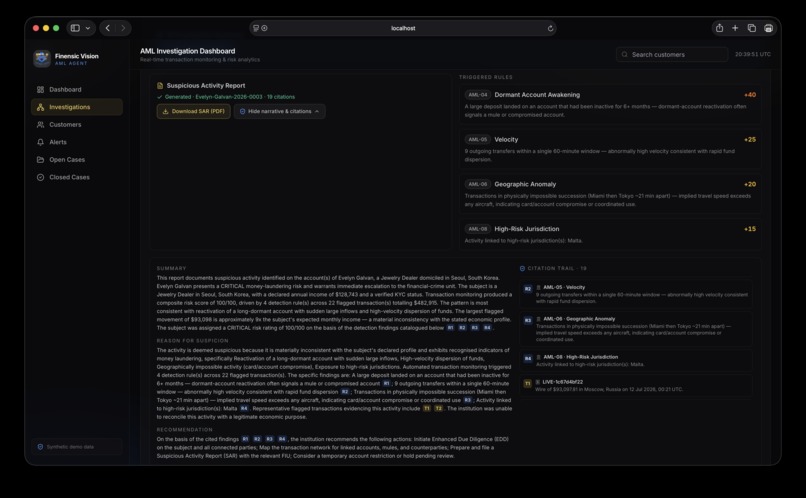Click the magnifier icon in Search customers
806x498 pixels.
(x=625, y=54)
